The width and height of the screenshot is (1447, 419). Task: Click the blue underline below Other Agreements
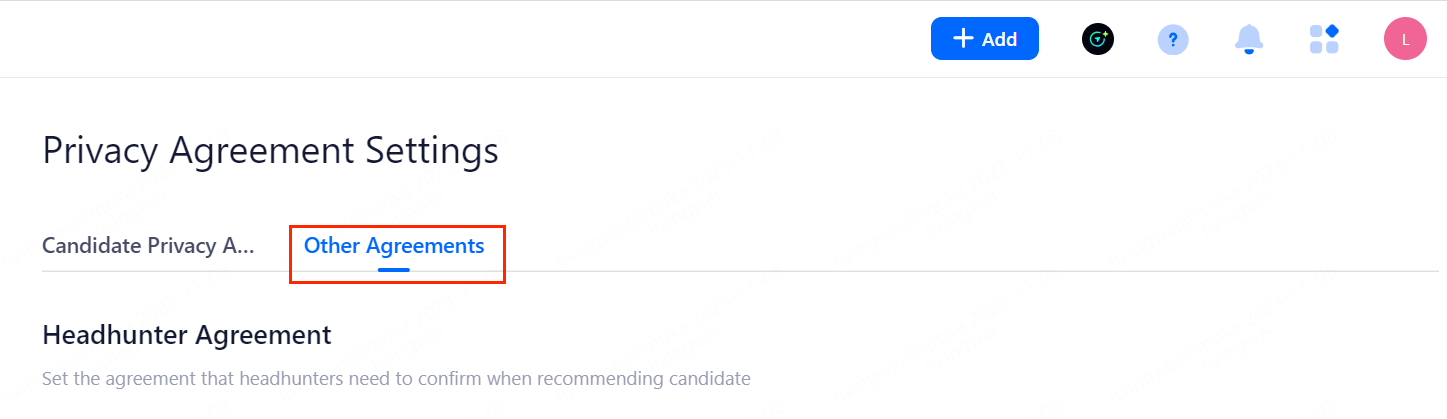pos(394,269)
